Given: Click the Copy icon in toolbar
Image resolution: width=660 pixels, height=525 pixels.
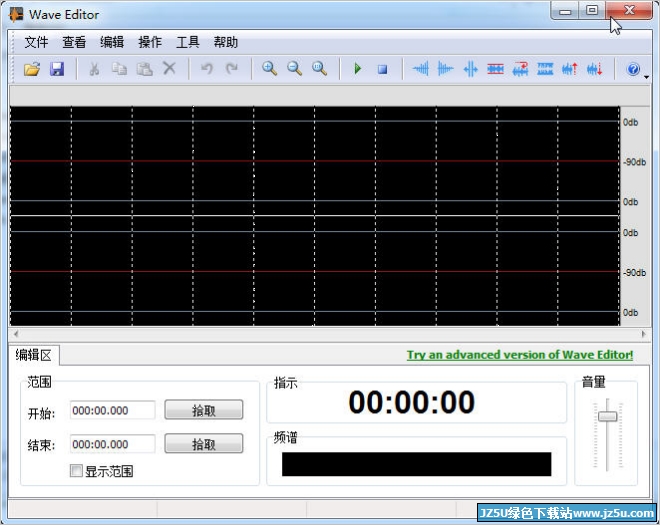Looking at the screenshot, I should coord(119,69).
